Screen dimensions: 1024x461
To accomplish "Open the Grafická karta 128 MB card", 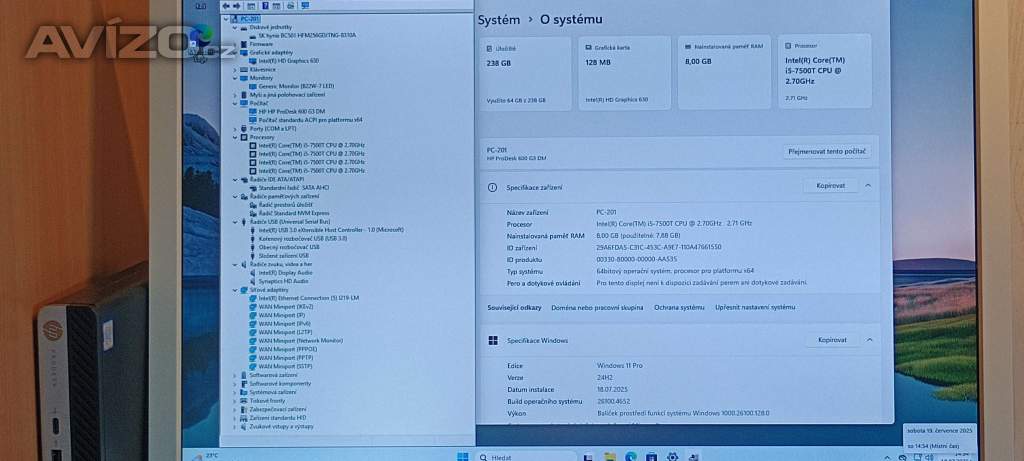I will point(624,72).
